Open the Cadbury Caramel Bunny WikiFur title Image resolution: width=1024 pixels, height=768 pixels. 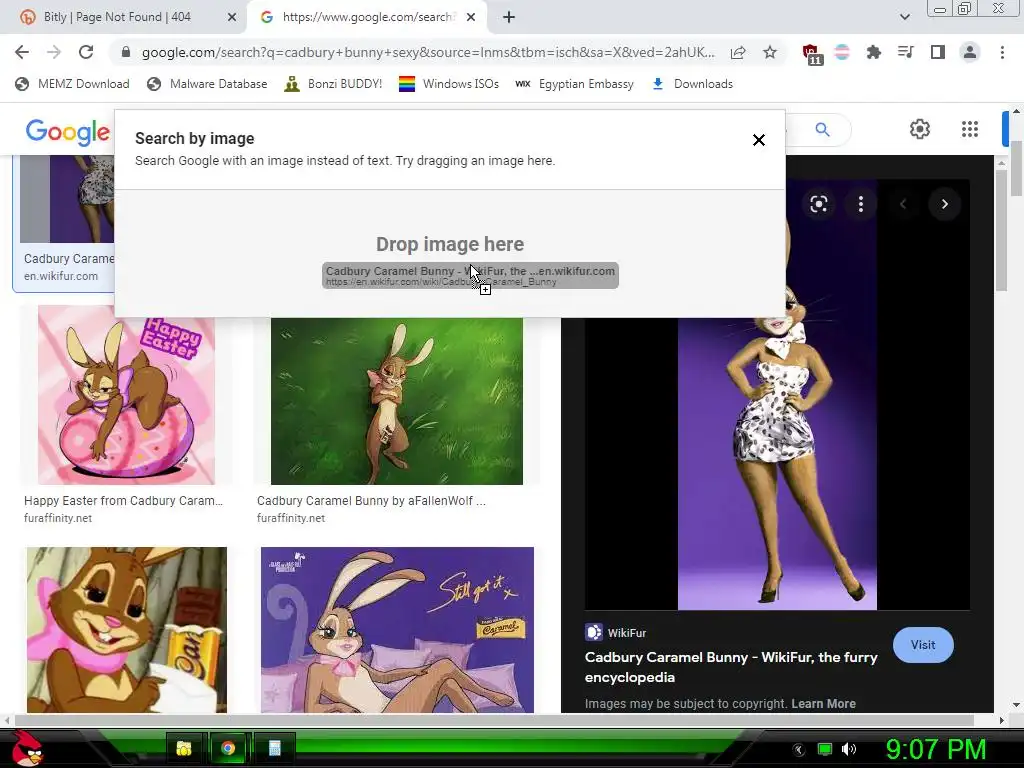(731, 667)
